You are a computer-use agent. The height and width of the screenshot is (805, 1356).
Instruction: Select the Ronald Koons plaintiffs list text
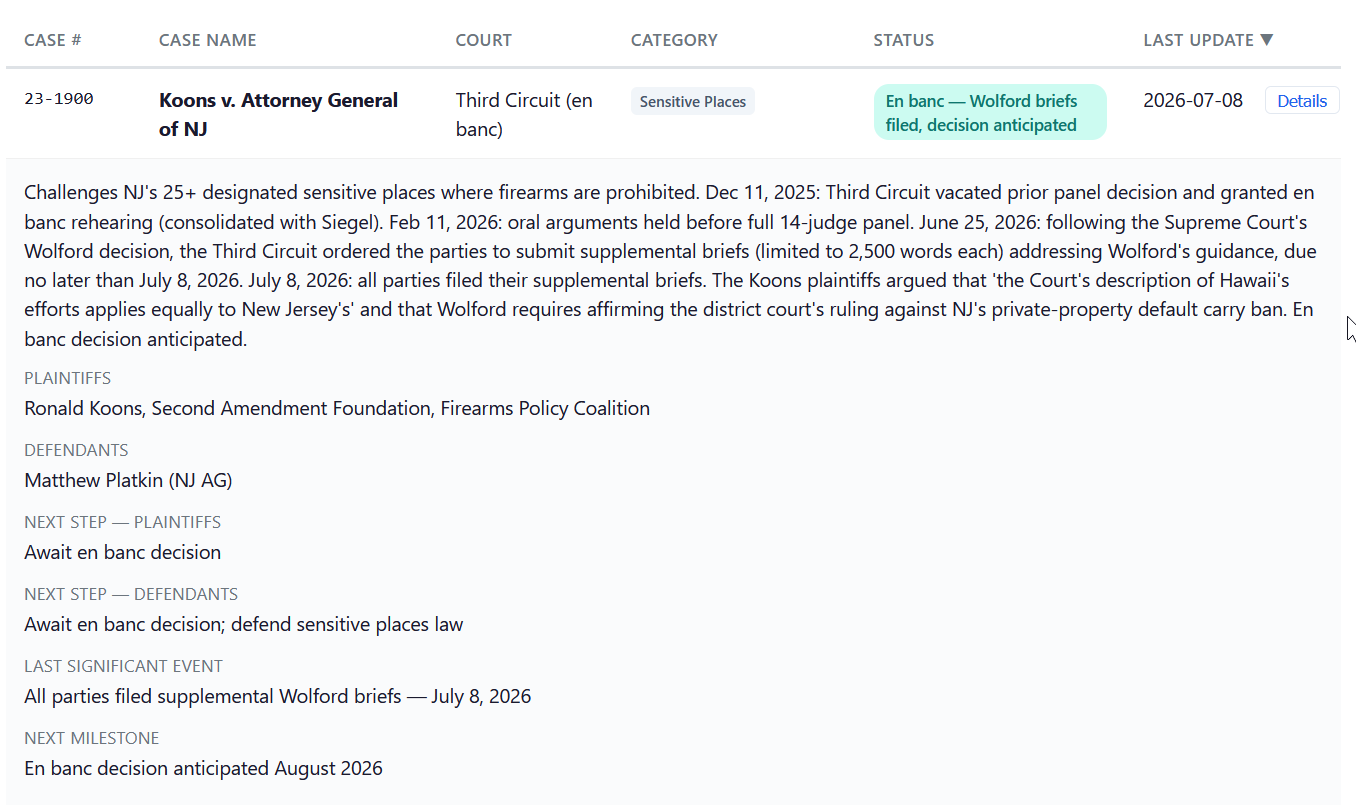[337, 408]
